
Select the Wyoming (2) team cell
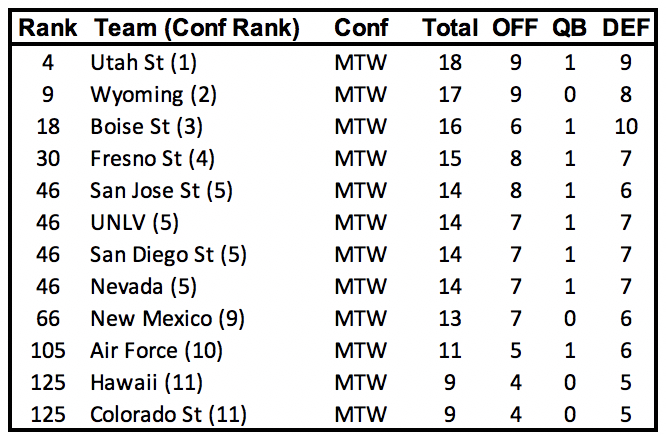pos(150,95)
